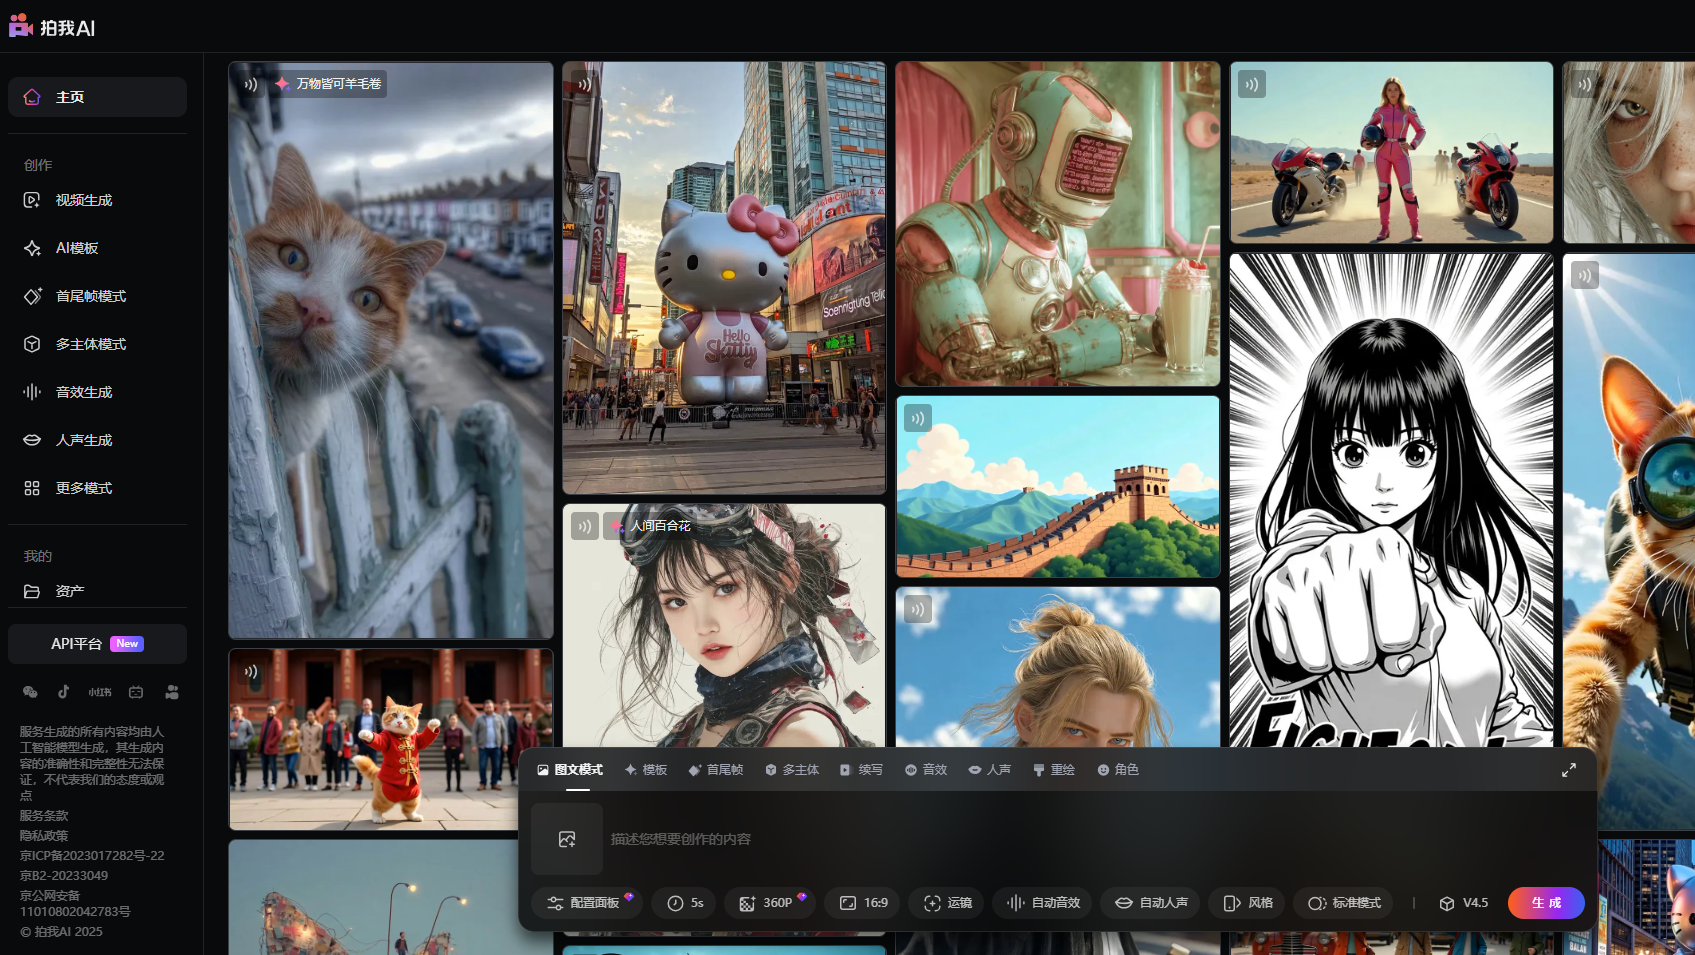Toggle the 标准模式 standard mode option
Viewport: 1695px width, 955px height.
click(1344, 903)
